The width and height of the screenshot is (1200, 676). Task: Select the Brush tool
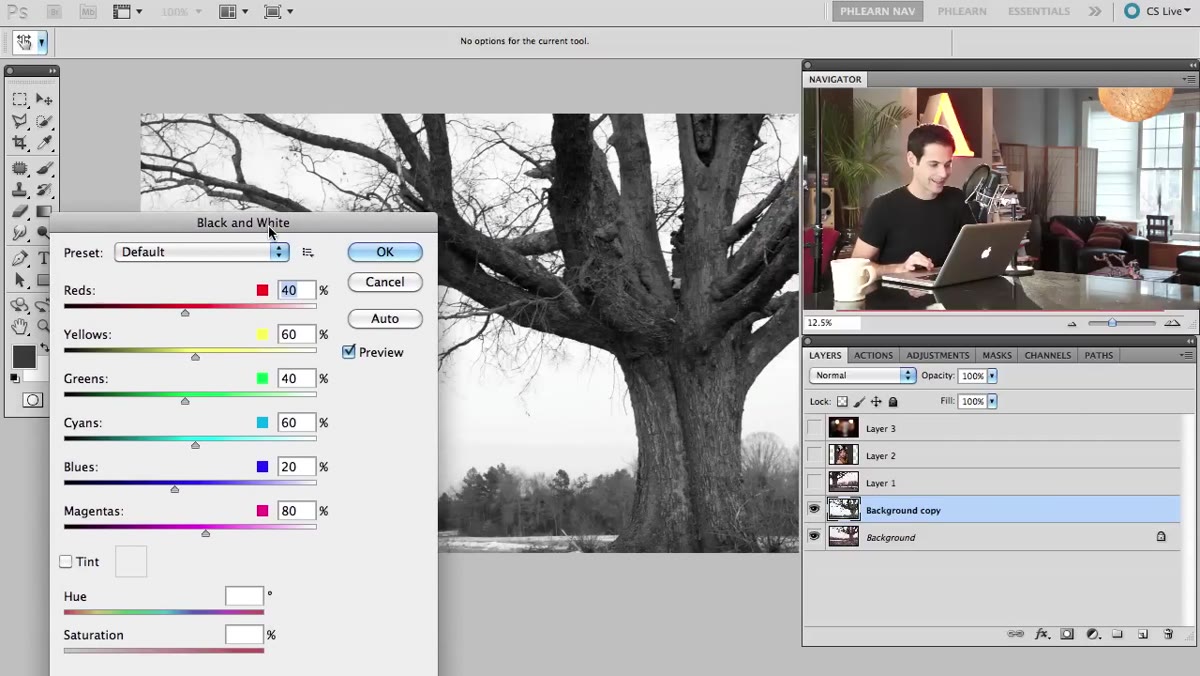[44, 169]
